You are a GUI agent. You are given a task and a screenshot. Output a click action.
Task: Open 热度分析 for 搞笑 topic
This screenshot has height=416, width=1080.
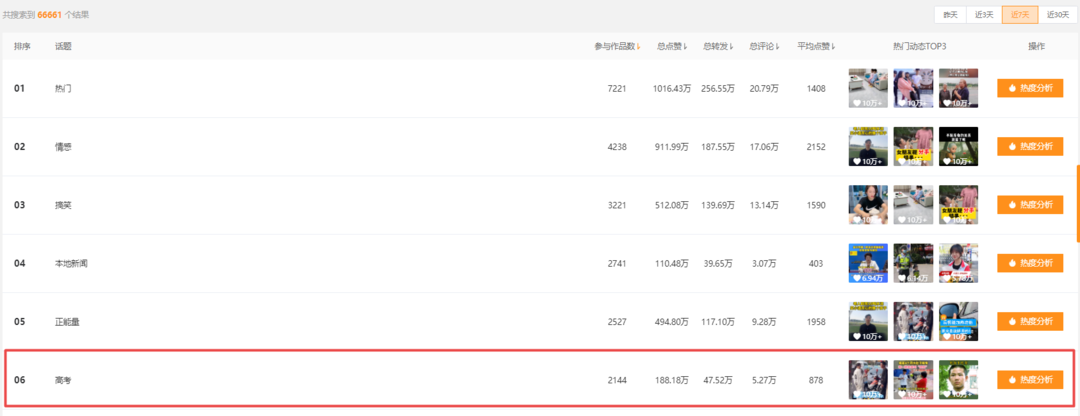coord(1030,205)
